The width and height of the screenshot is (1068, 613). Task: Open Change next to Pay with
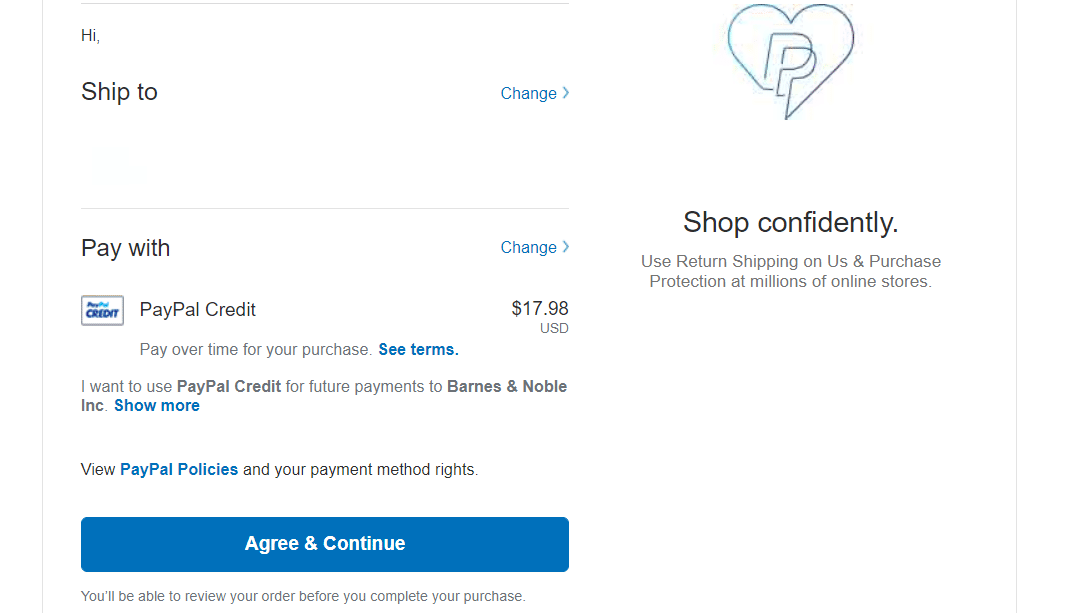pos(528,247)
